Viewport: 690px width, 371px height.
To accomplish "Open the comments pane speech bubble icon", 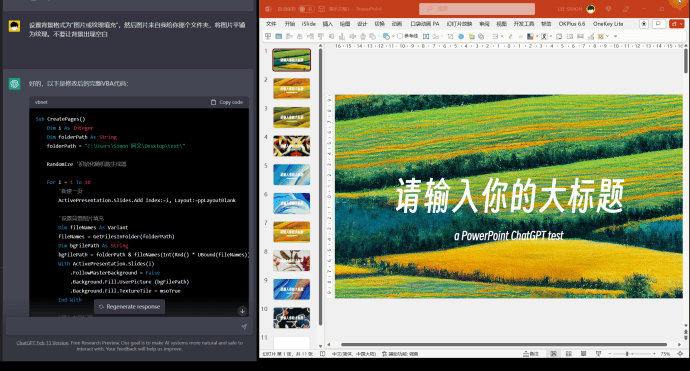I will coord(658,24).
